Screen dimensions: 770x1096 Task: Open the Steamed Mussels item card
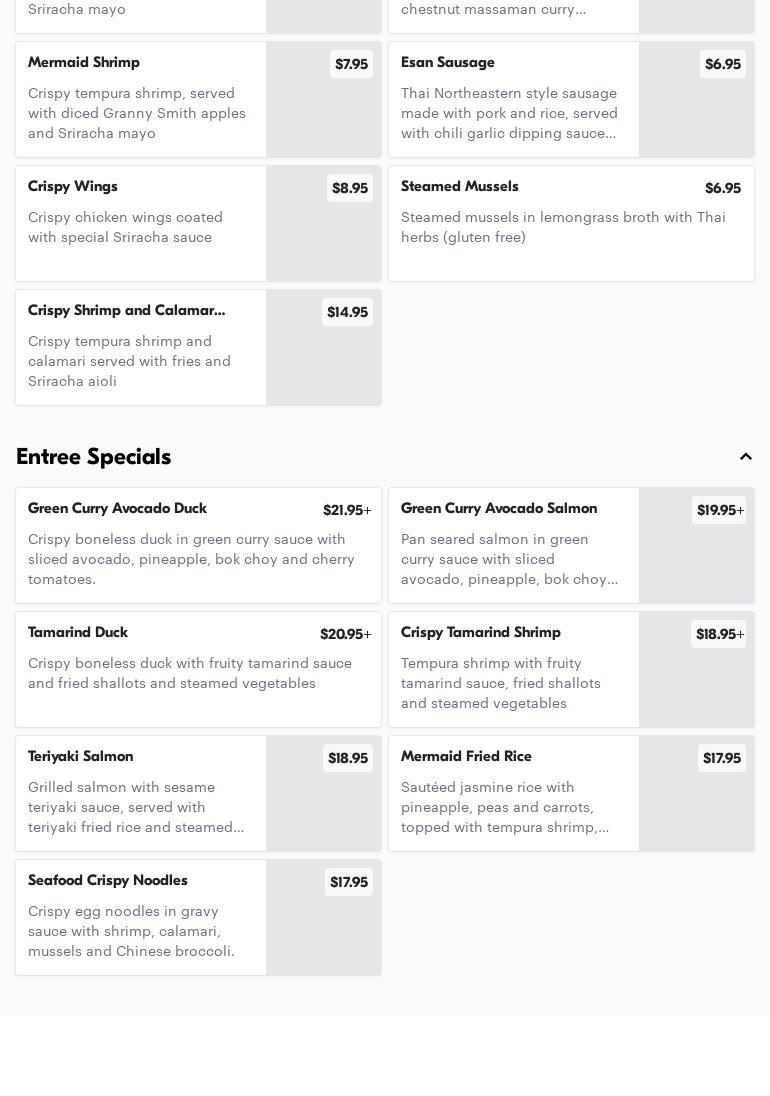pos(571,224)
